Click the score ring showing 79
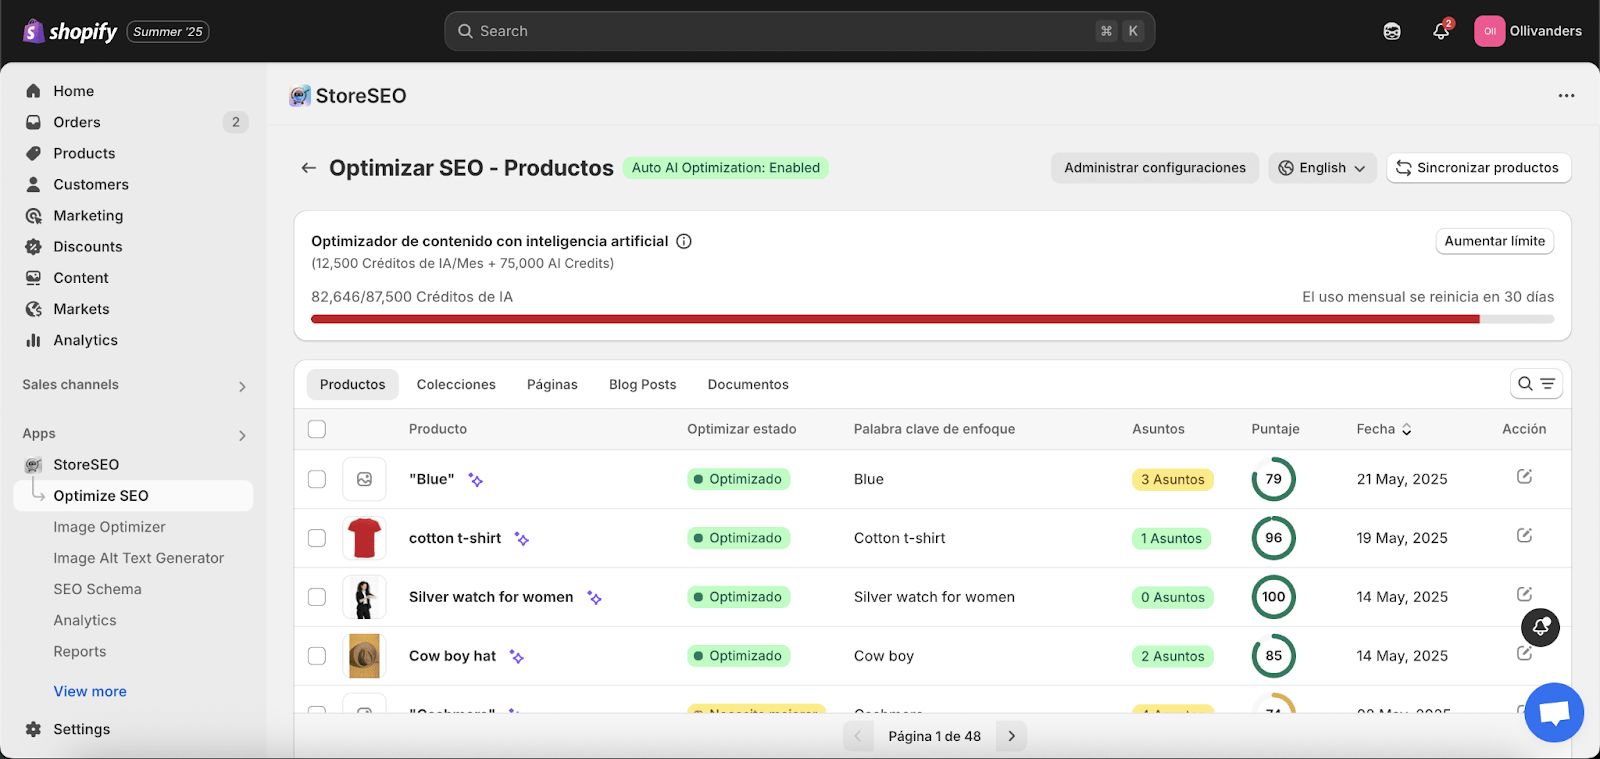The height and width of the screenshot is (759, 1600). tap(1273, 479)
